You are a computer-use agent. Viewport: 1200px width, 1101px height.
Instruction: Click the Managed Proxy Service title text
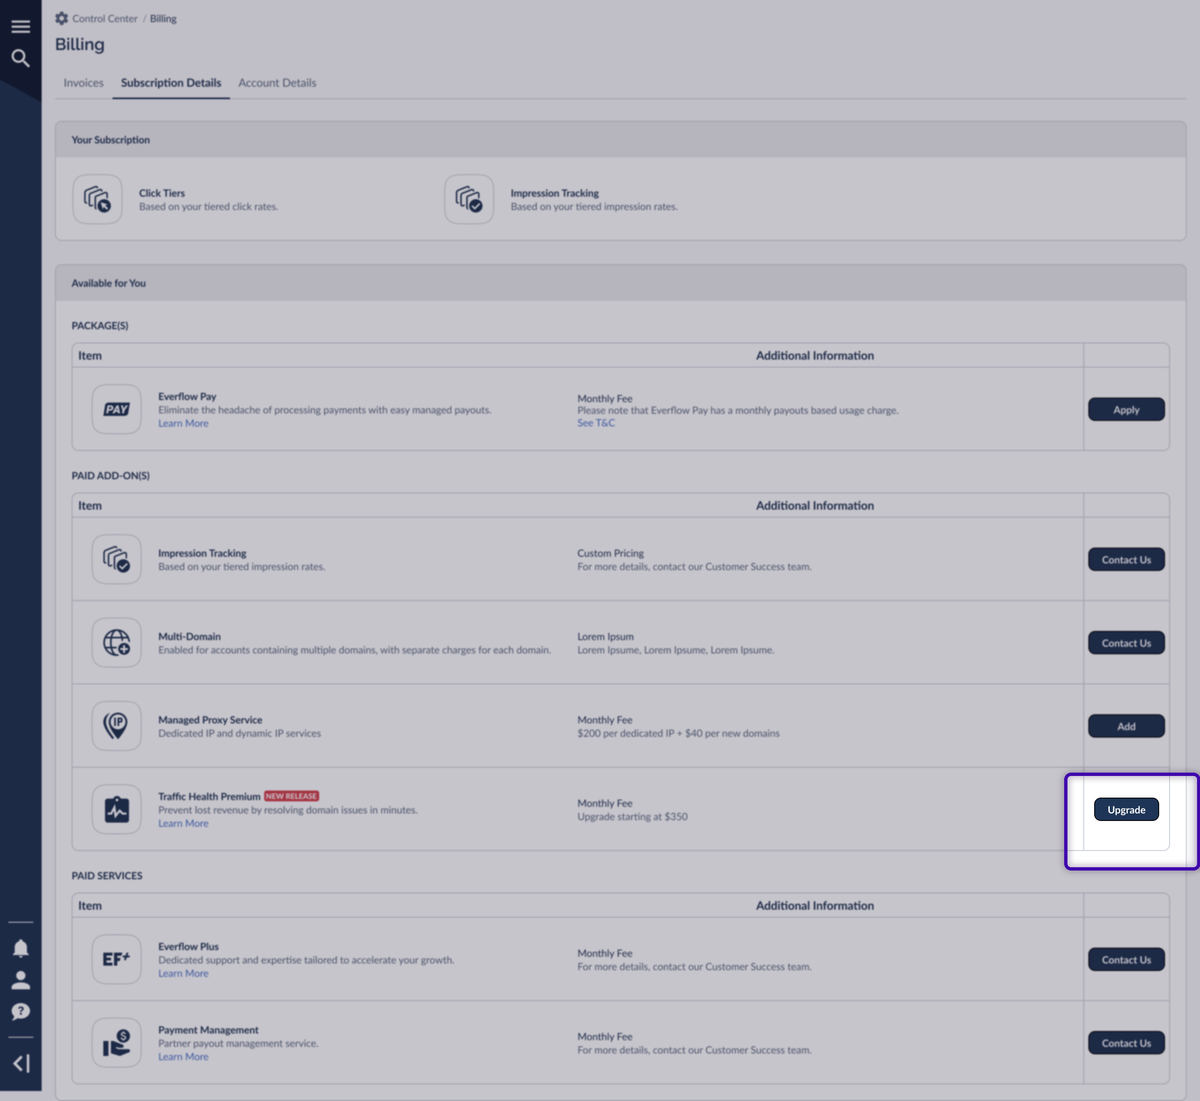pyautogui.click(x=210, y=720)
